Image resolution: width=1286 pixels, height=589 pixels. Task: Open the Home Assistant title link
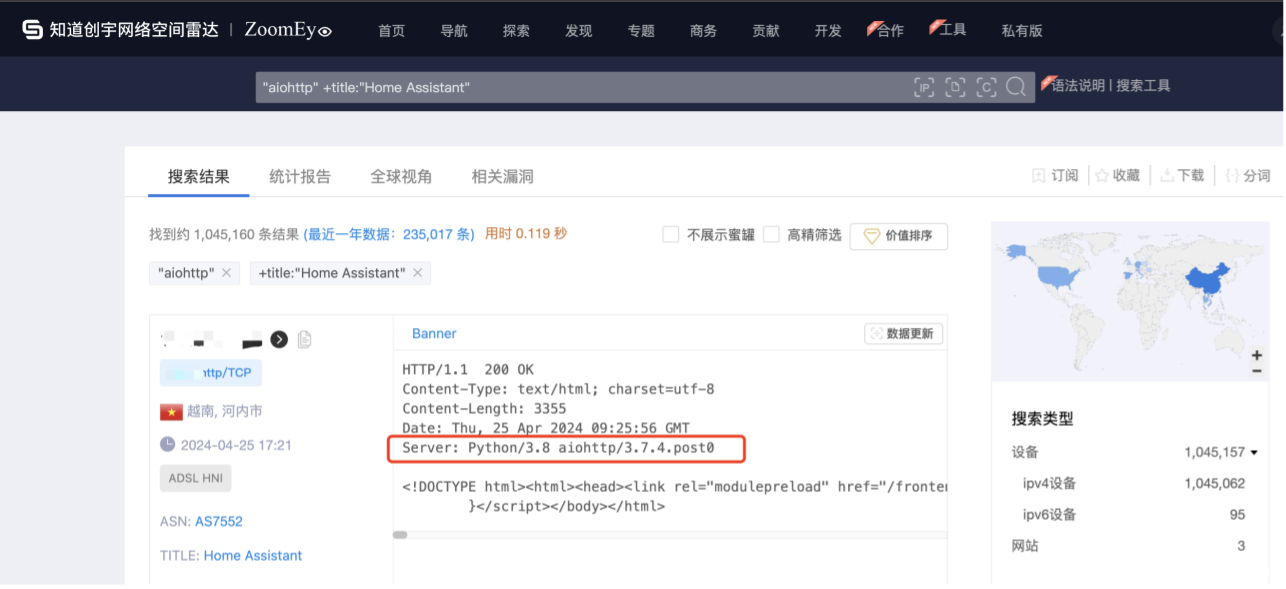(253, 555)
